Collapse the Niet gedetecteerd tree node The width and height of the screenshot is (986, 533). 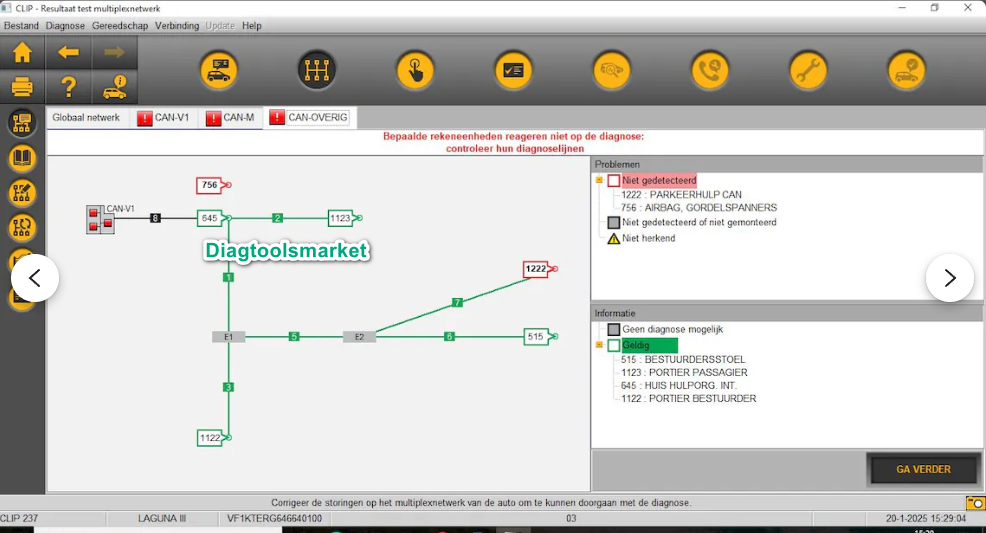599,181
